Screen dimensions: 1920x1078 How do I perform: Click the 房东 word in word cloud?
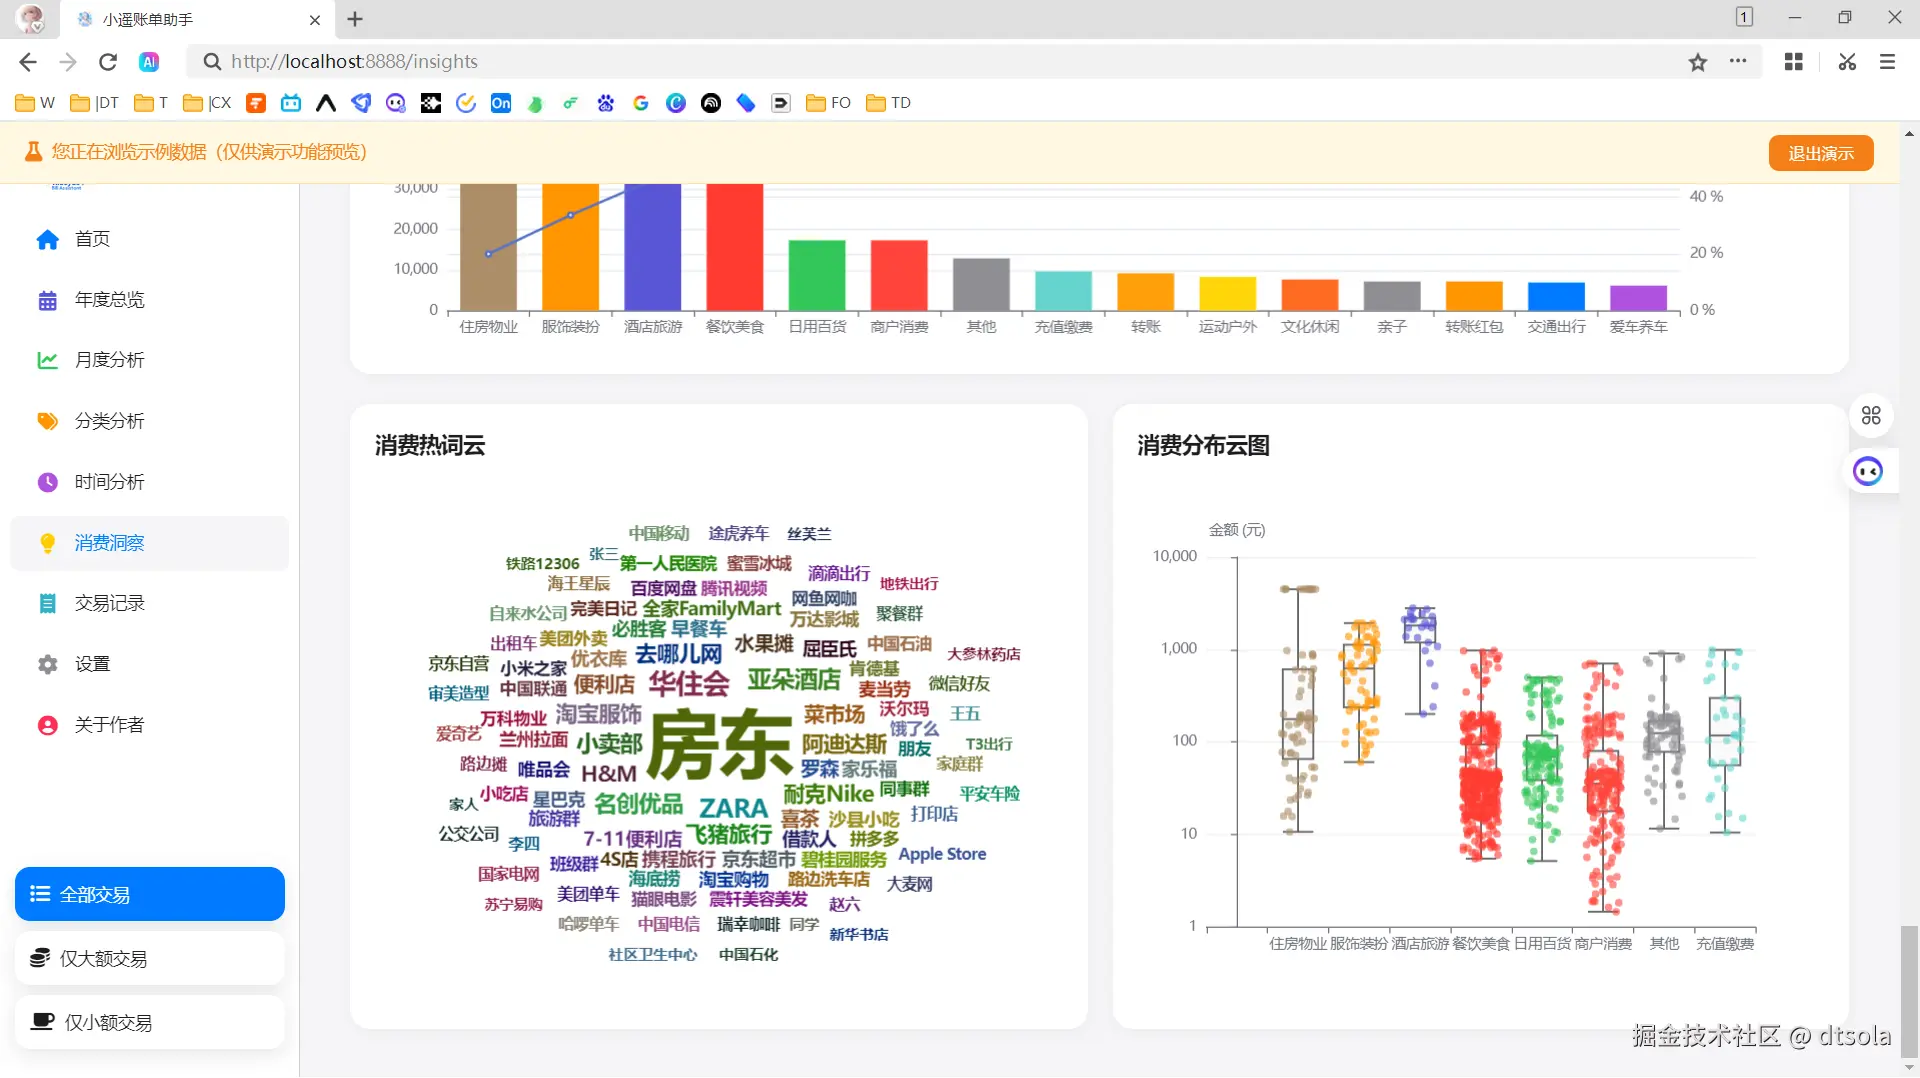(721, 745)
